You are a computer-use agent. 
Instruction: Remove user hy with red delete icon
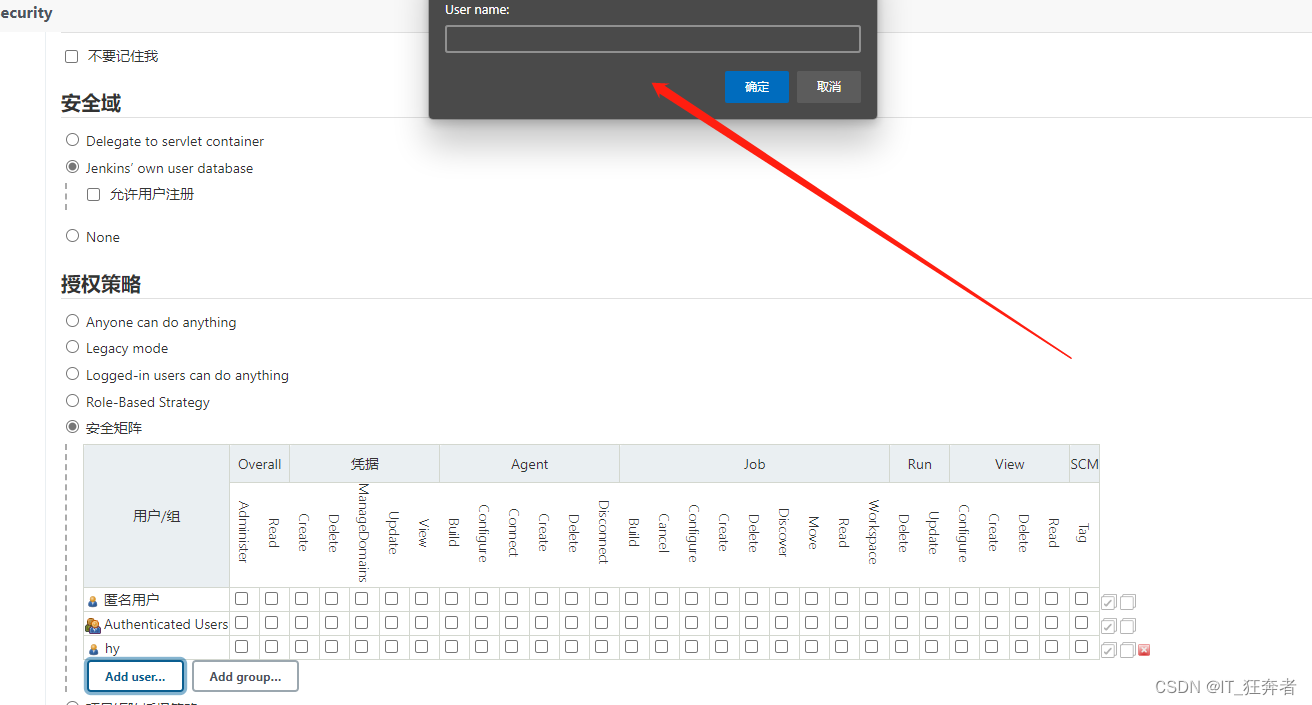coord(1144,650)
